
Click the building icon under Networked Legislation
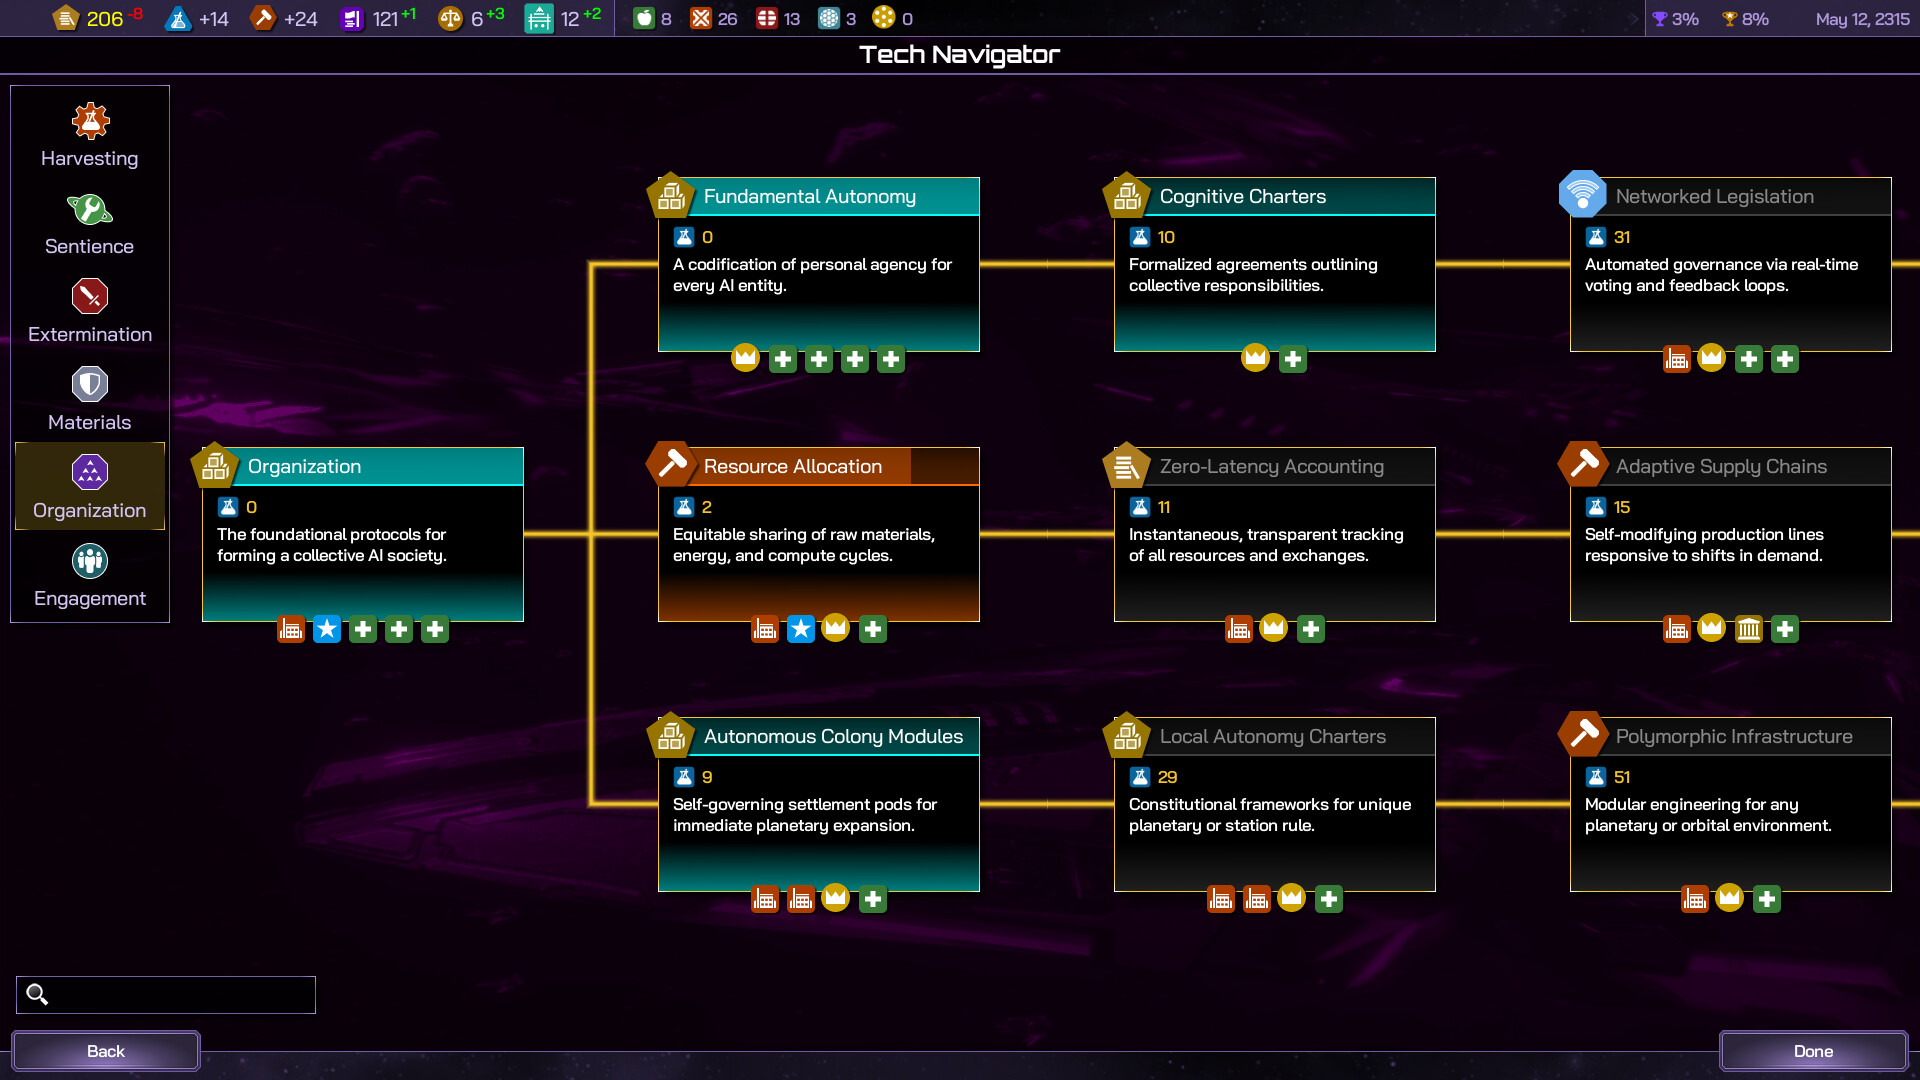click(1677, 358)
